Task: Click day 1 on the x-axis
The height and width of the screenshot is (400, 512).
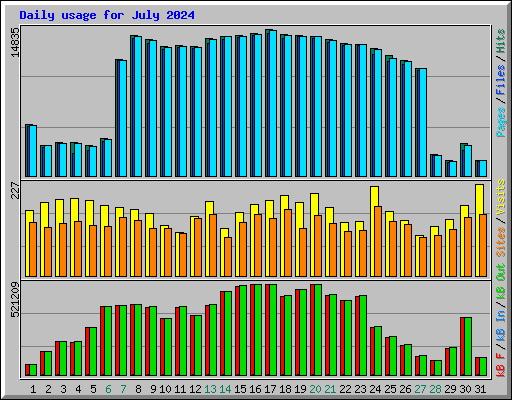Action: (33, 389)
